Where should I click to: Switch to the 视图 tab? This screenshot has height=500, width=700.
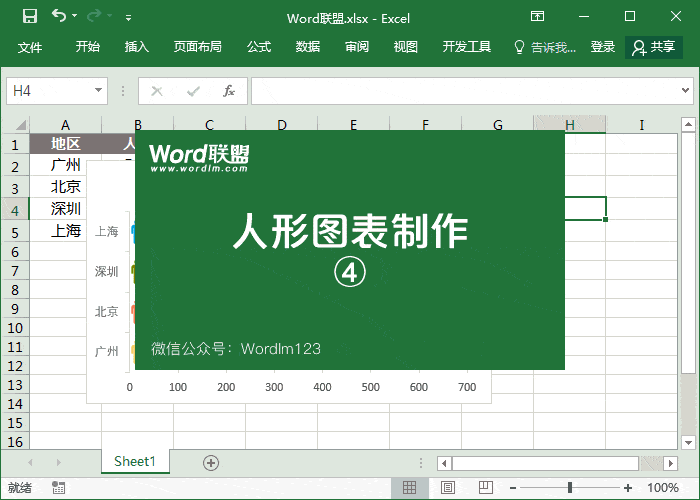(405, 46)
